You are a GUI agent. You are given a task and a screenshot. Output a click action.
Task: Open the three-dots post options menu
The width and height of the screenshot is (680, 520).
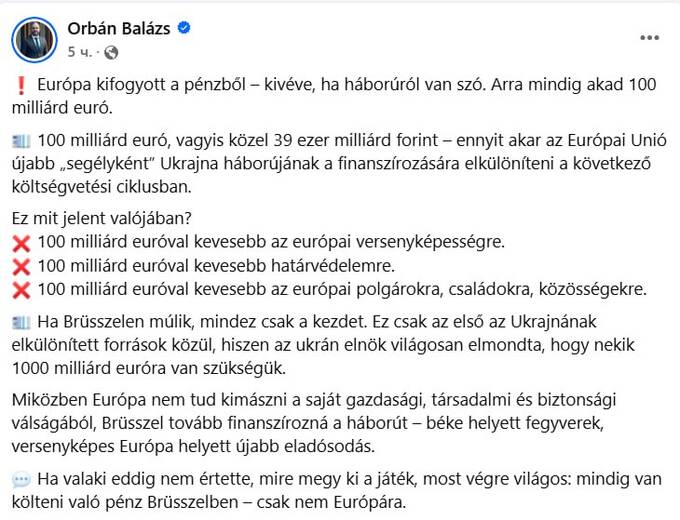[649, 38]
